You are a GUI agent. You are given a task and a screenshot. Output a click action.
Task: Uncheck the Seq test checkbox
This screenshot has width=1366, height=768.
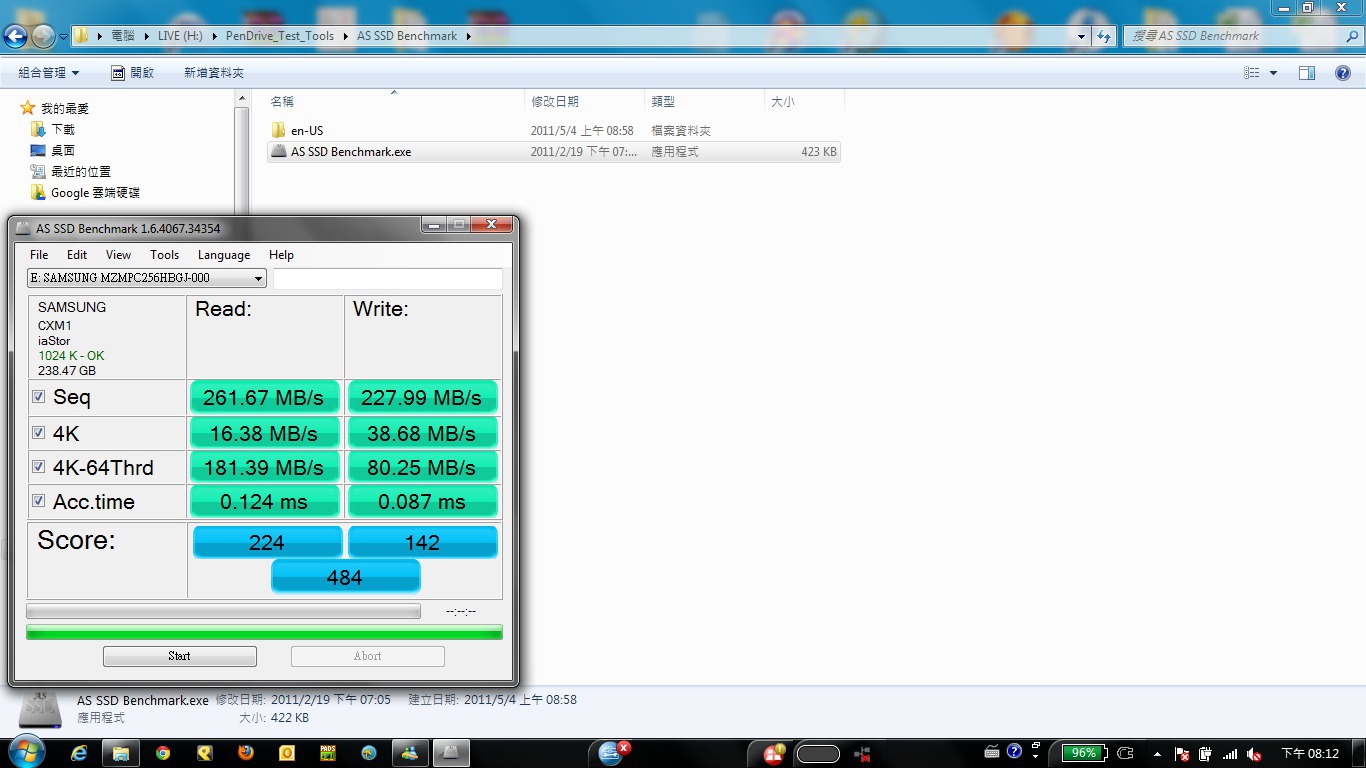38,397
